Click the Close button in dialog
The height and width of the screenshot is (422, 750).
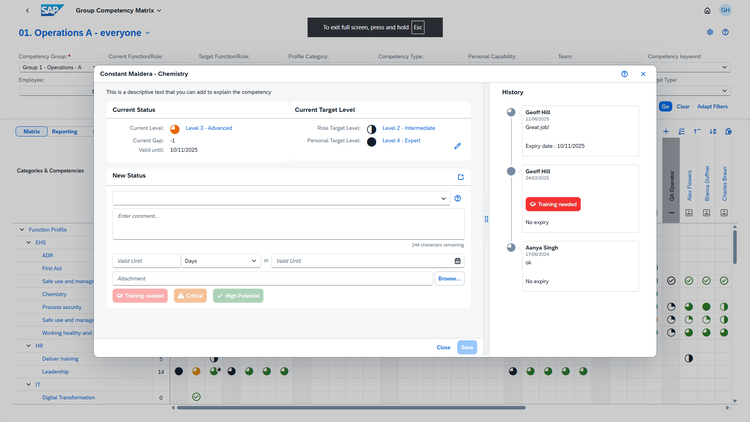point(443,347)
